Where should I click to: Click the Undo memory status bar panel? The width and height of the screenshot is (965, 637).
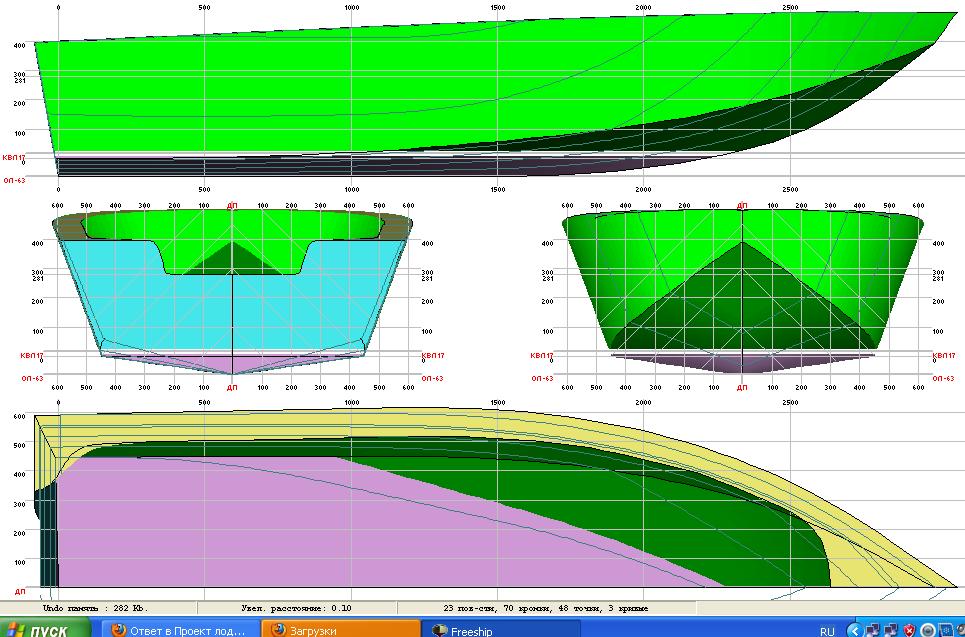(97, 607)
